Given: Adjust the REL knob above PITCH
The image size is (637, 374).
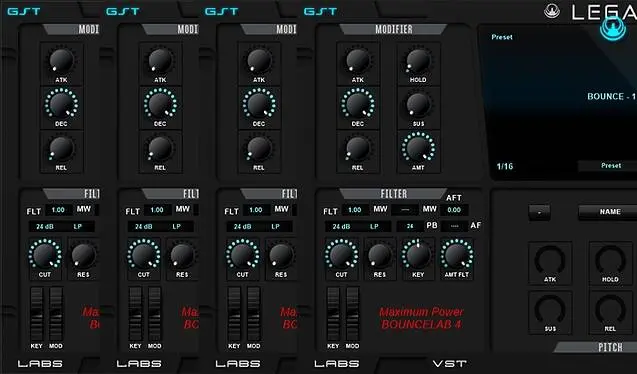Looking at the screenshot, I should [x=610, y=309].
